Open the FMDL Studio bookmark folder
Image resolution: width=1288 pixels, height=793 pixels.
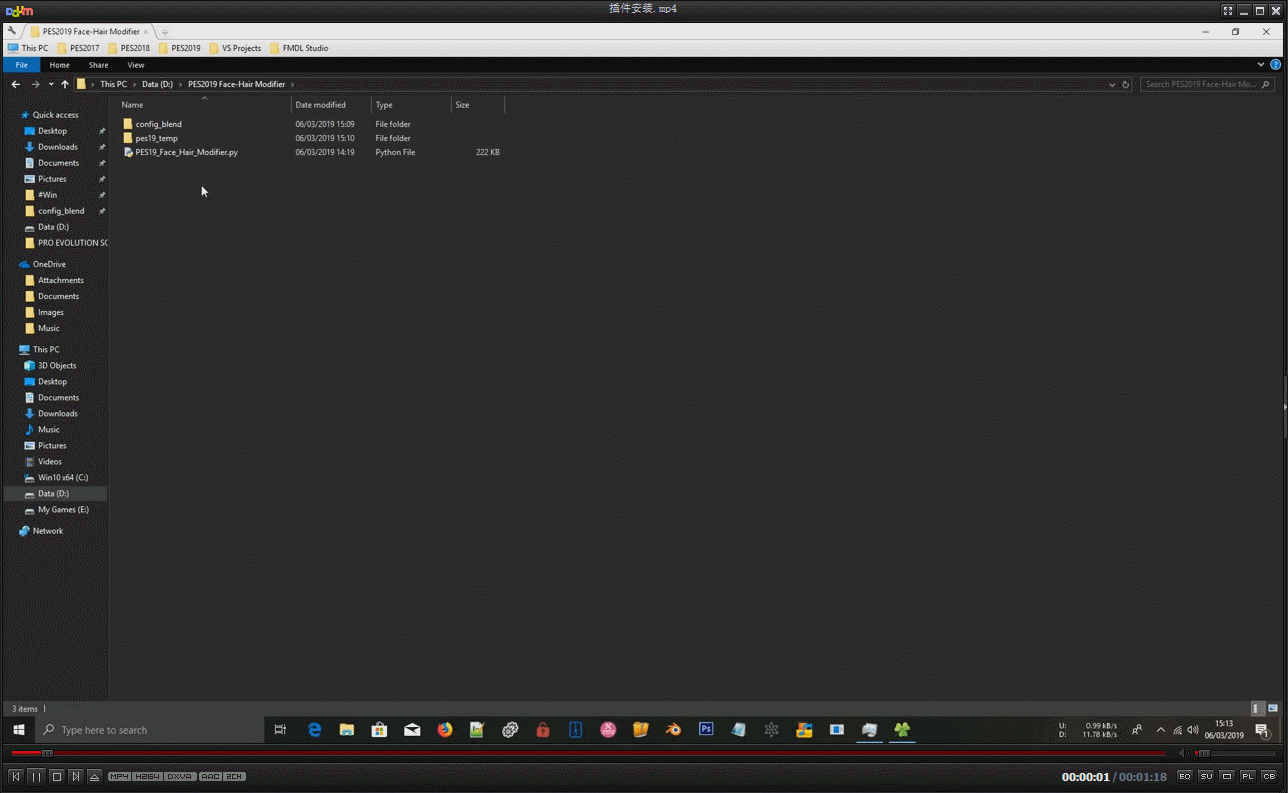point(299,48)
